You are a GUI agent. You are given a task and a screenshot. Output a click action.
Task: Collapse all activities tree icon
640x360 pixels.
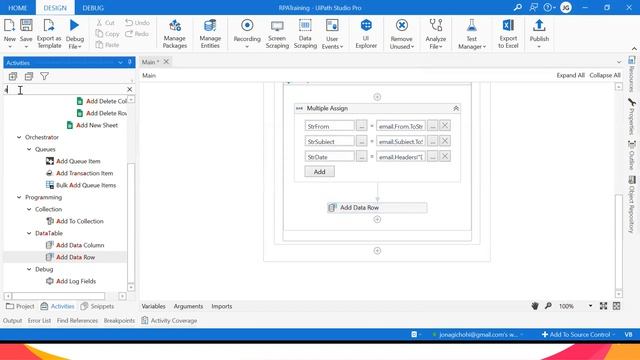tap(29, 76)
